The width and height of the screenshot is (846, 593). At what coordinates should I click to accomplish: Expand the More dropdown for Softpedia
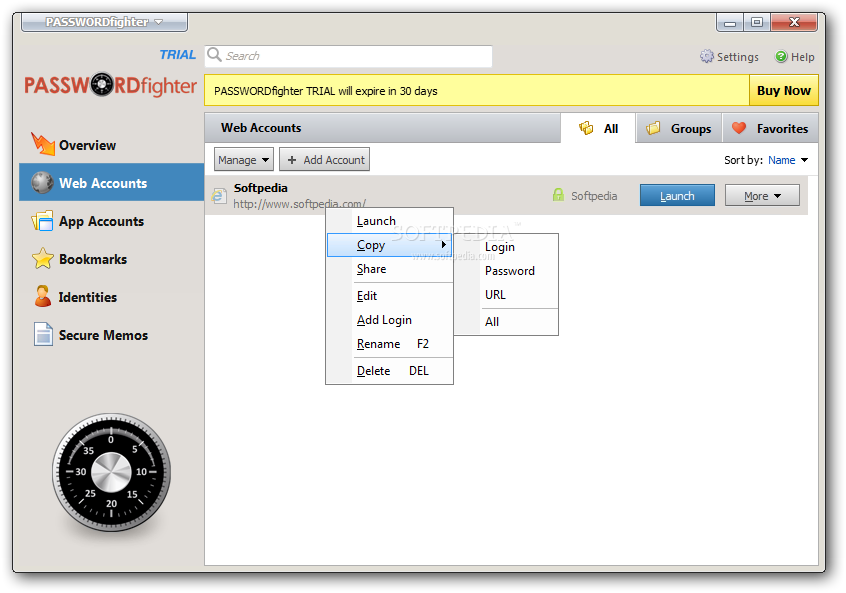762,196
